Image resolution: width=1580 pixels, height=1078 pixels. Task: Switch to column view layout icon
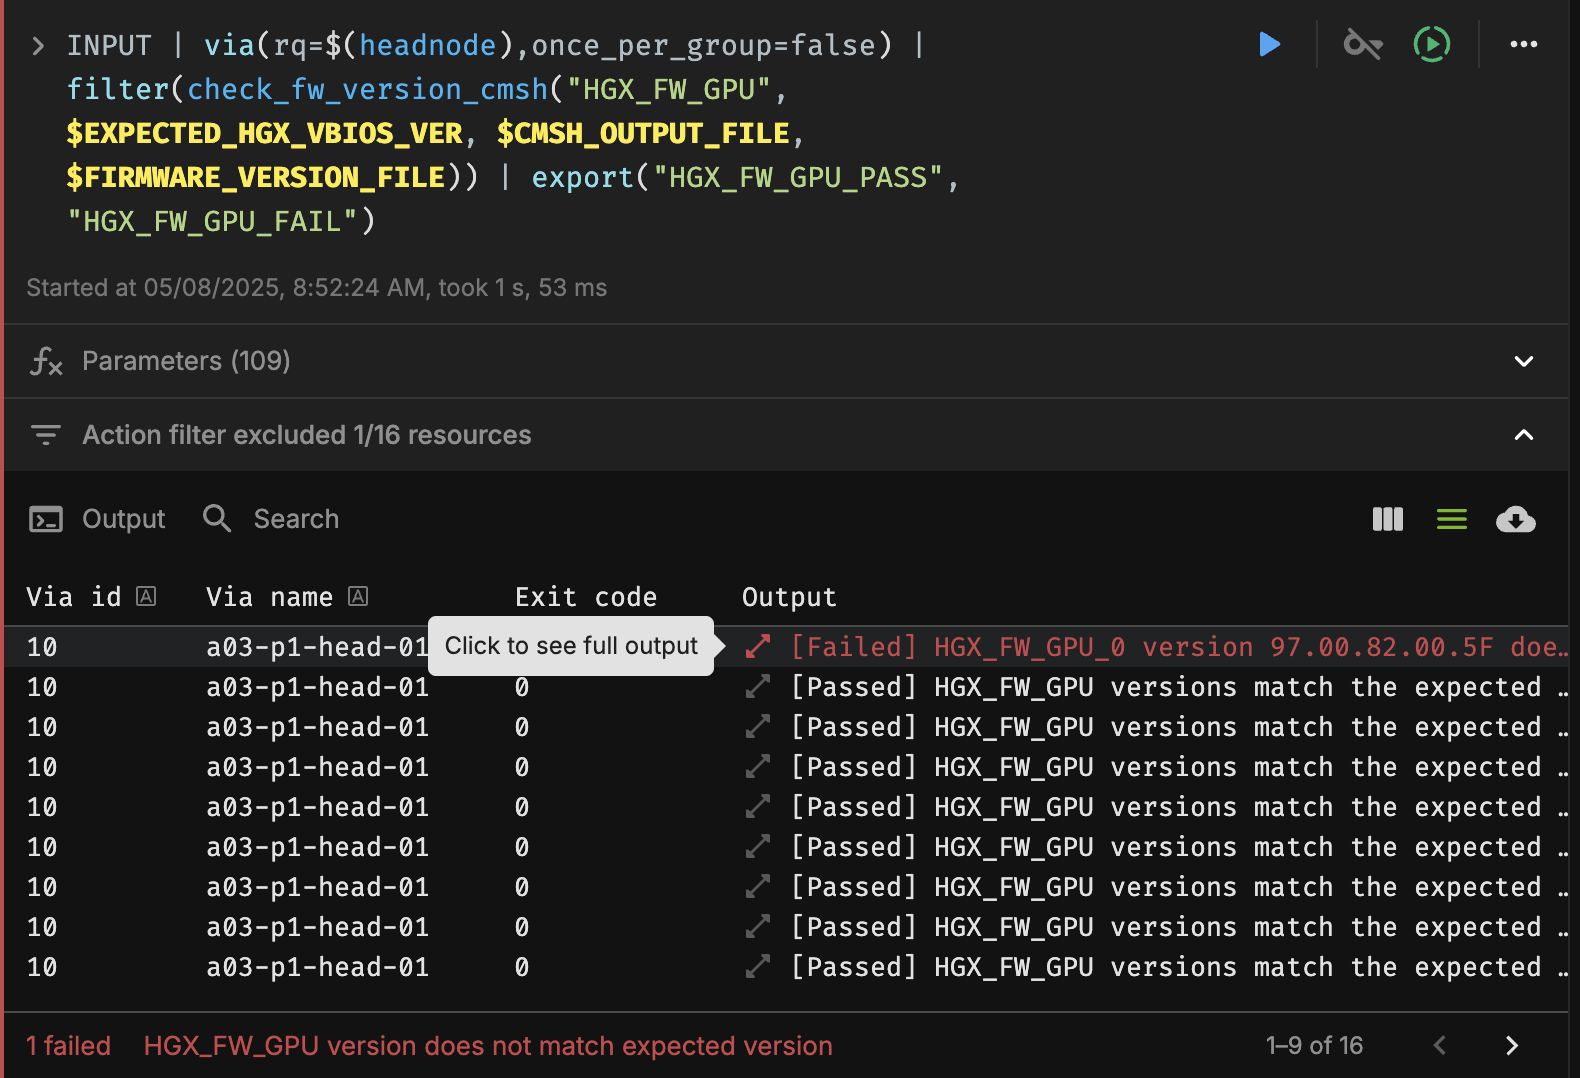tap(1388, 519)
